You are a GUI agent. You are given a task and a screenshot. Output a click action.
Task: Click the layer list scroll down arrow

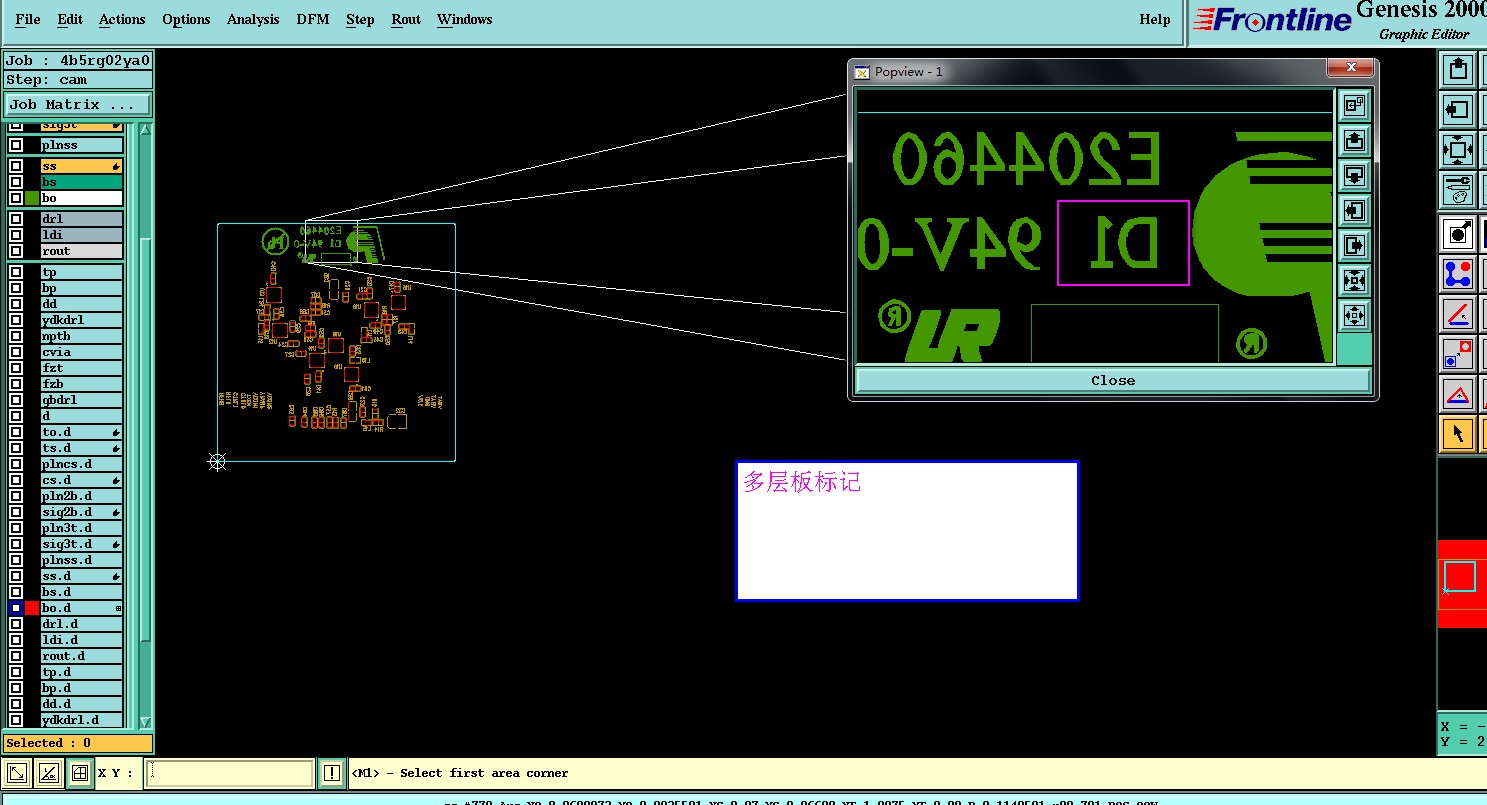pos(145,722)
